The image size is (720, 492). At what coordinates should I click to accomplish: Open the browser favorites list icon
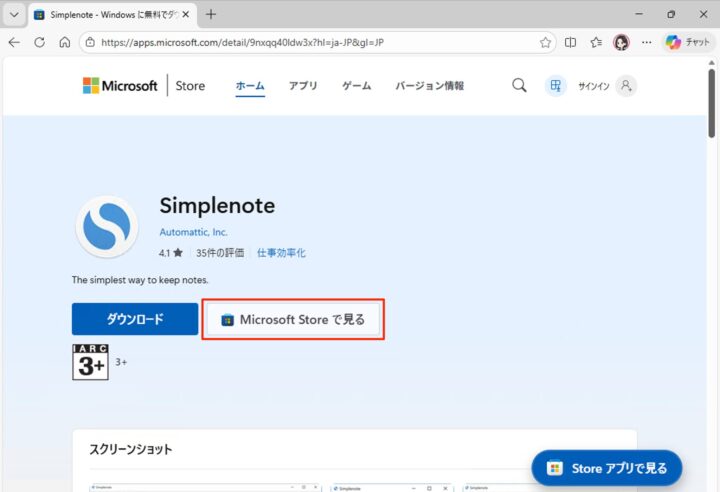(x=596, y=43)
